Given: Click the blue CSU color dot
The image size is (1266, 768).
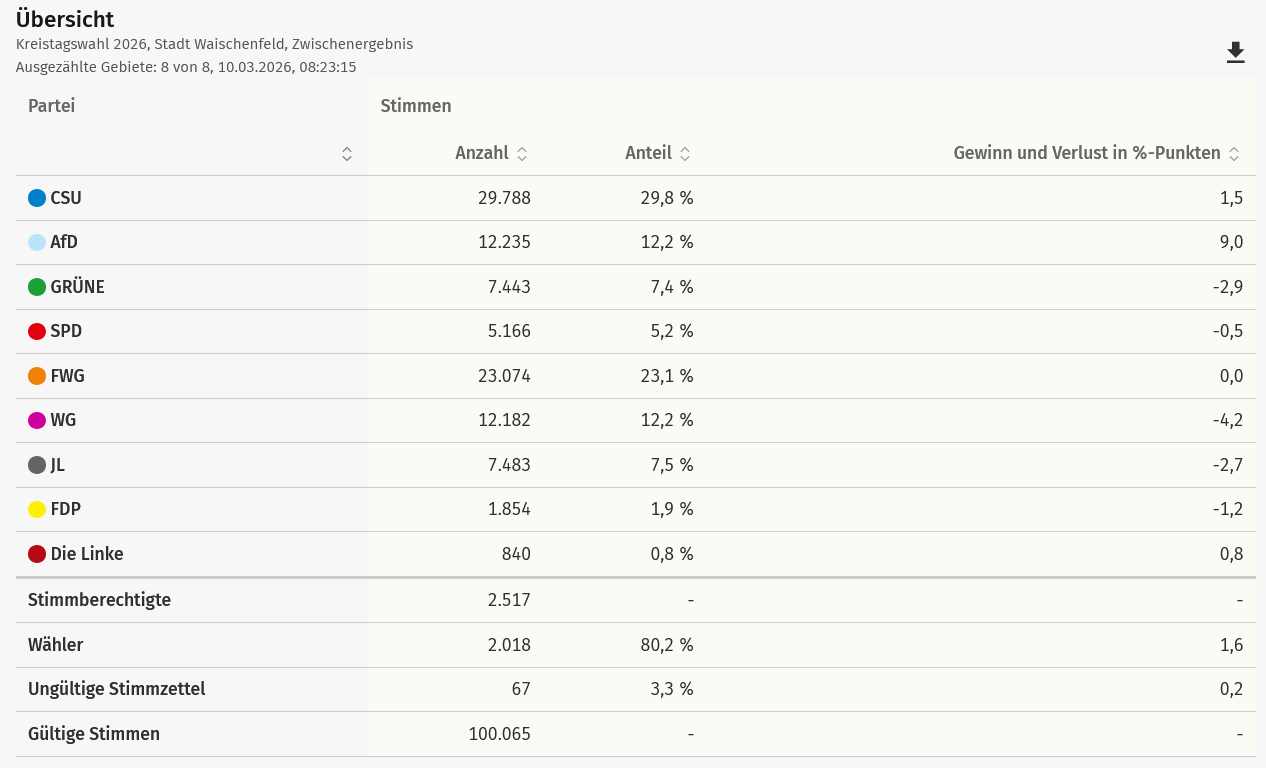Looking at the screenshot, I should tap(37, 198).
